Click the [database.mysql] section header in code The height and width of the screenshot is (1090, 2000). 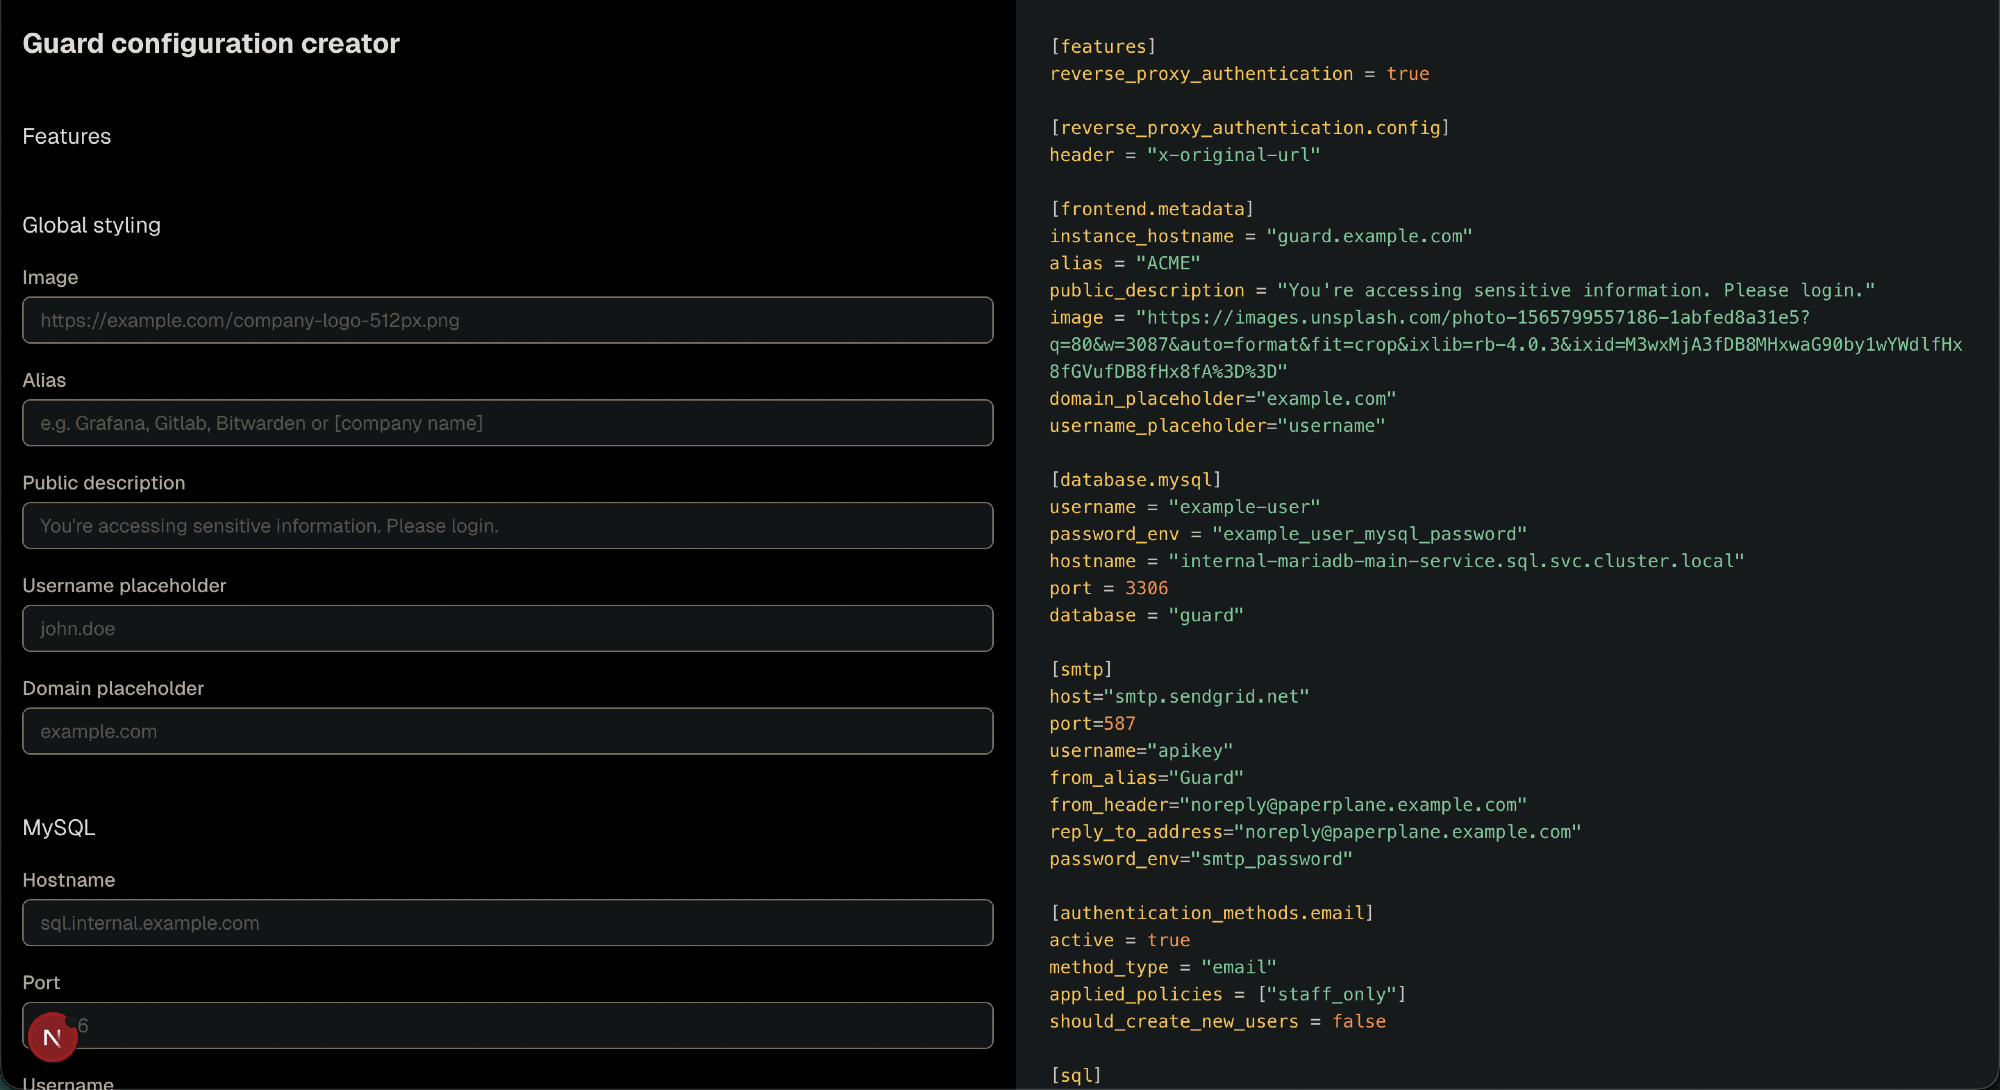[x=1135, y=480]
